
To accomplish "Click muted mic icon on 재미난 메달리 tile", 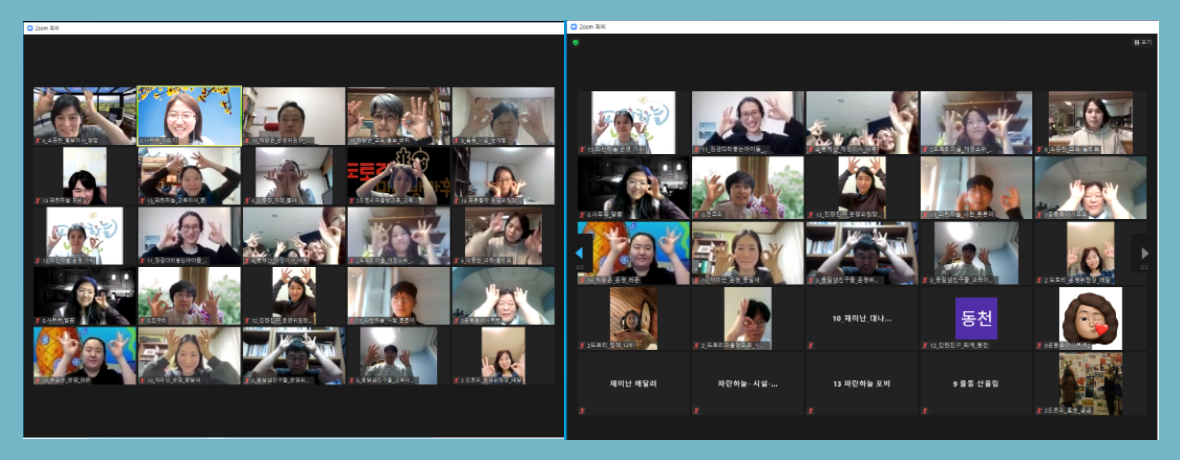I will pyautogui.click(x=583, y=410).
